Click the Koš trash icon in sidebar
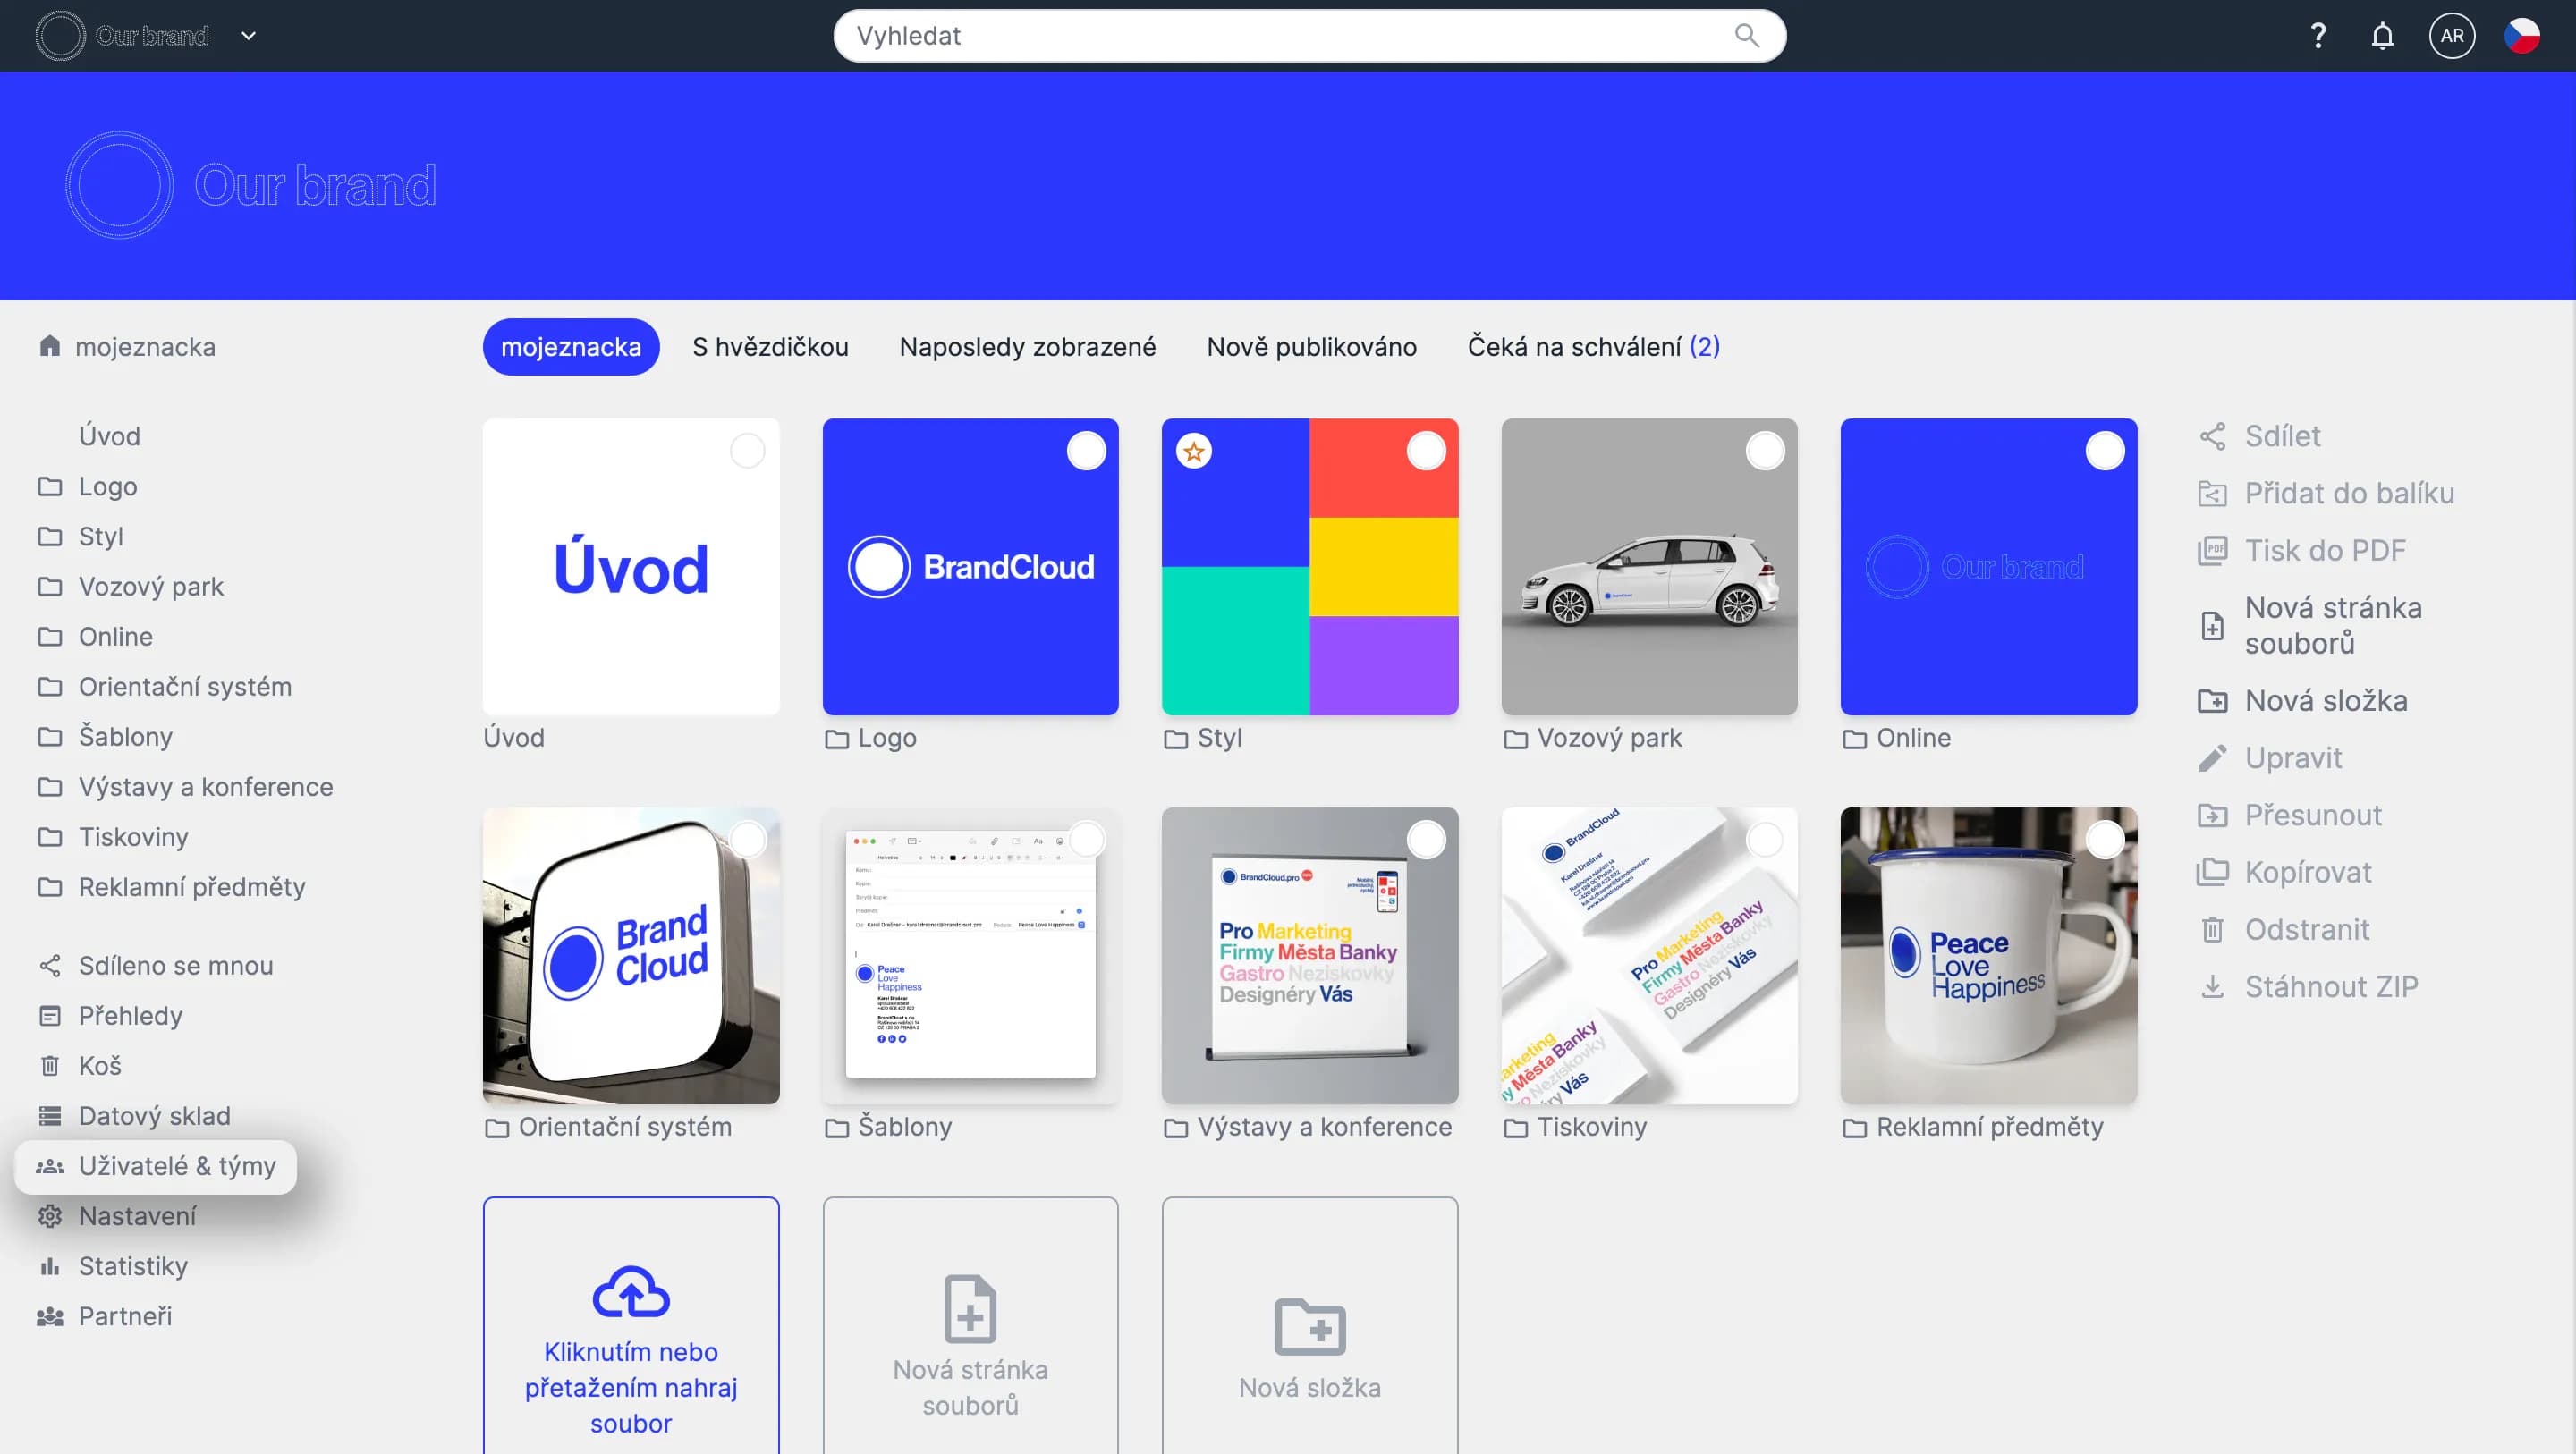Image resolution: width=2576 pixels, height=1454 pixels. [x=50, y=1066]
